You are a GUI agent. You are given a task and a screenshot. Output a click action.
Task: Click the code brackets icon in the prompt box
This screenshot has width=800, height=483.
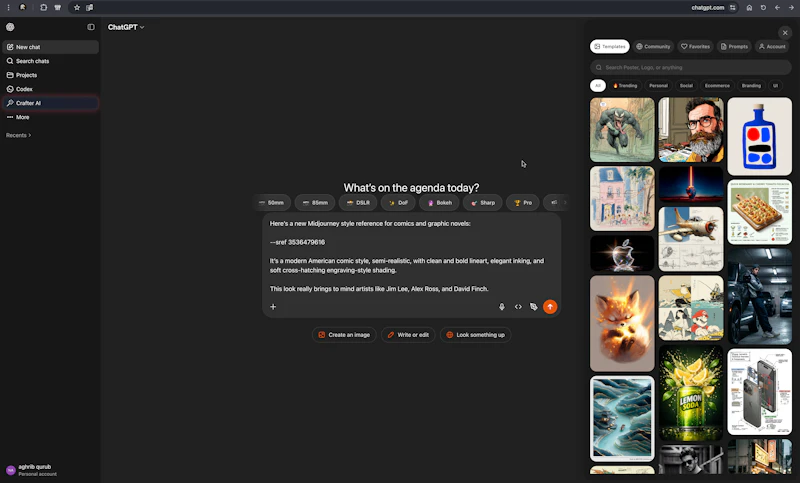[x=518, y=307]
